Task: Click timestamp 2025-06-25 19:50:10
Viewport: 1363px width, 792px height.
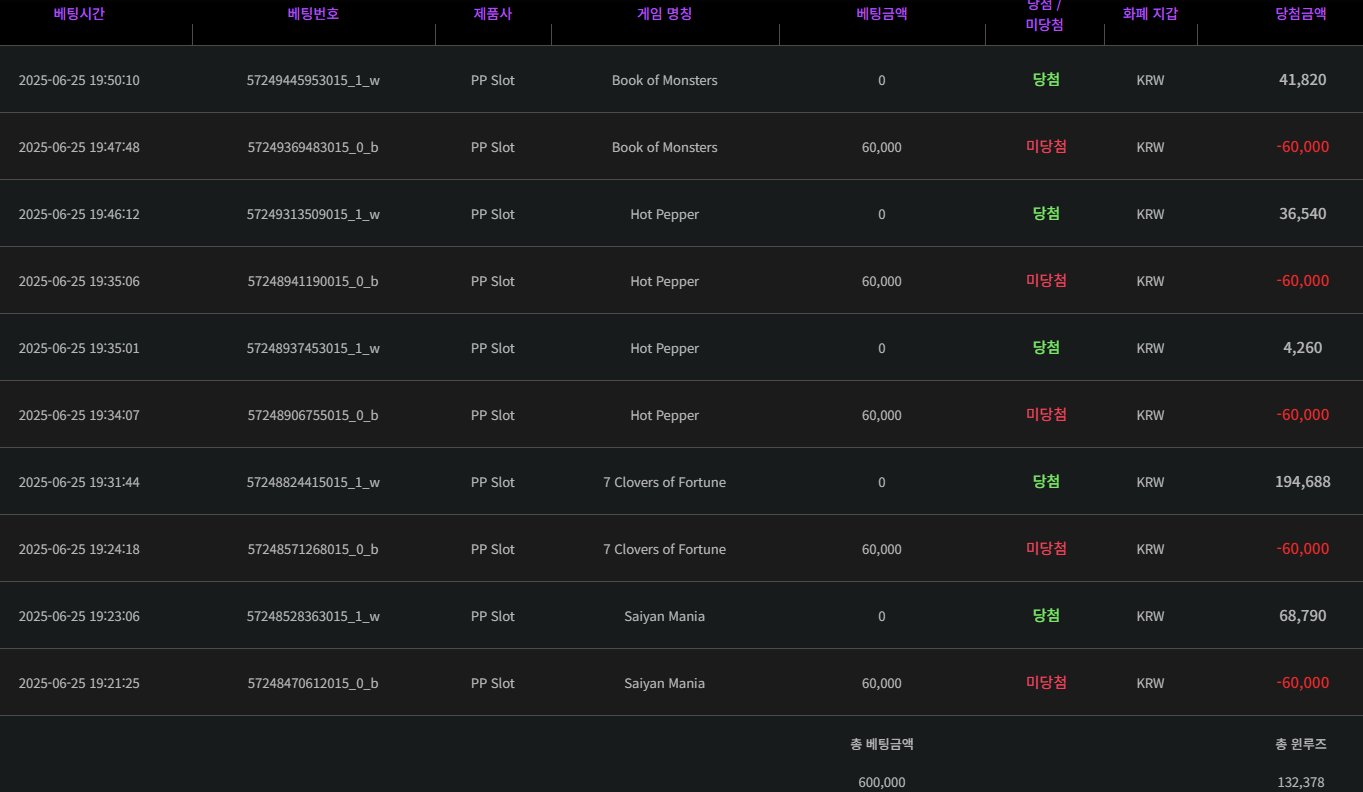Action: (79, 80)
